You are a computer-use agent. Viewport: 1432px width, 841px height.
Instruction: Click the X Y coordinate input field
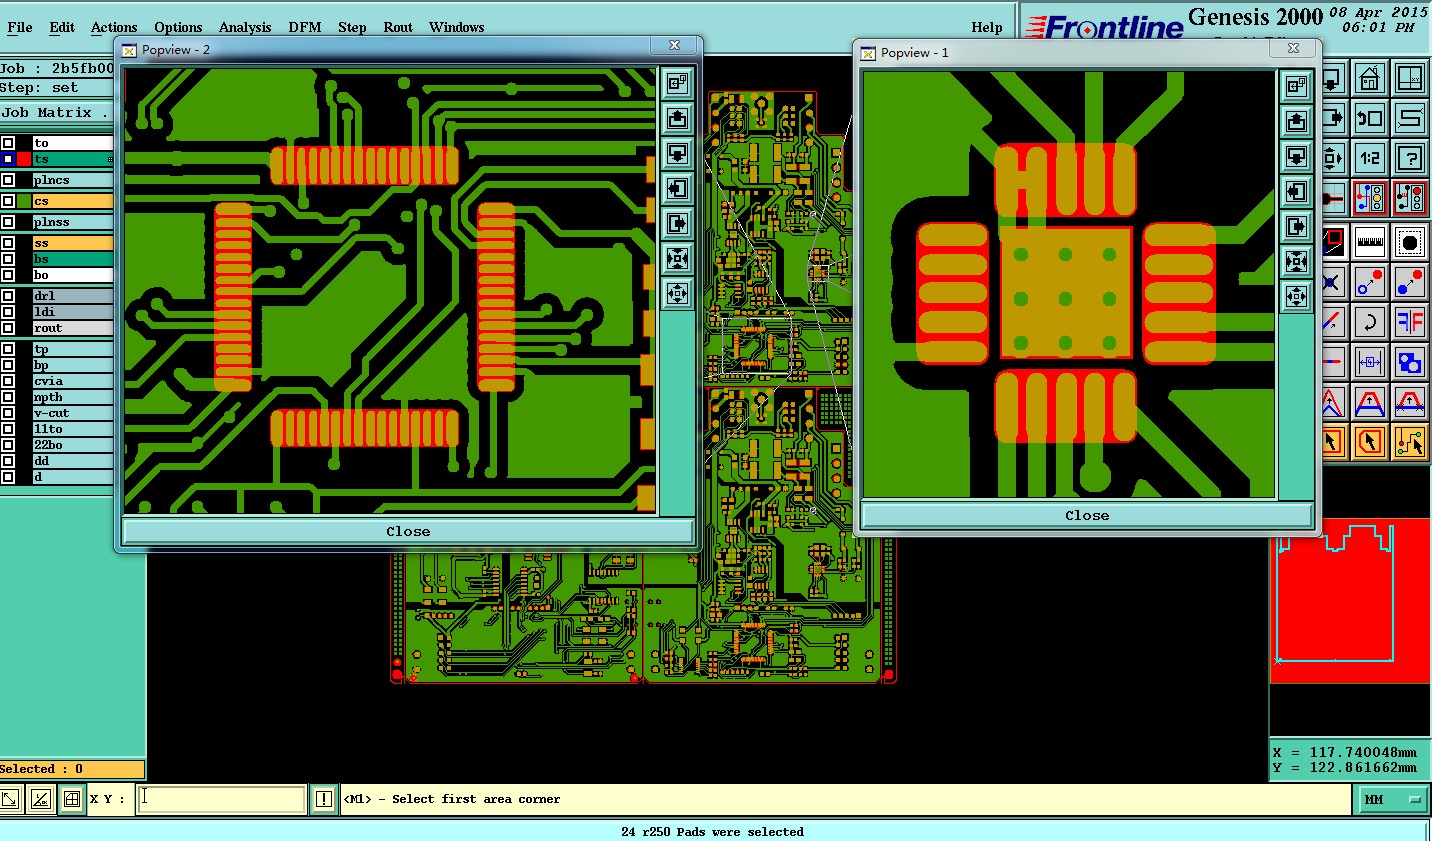click(x=221, y=798)
